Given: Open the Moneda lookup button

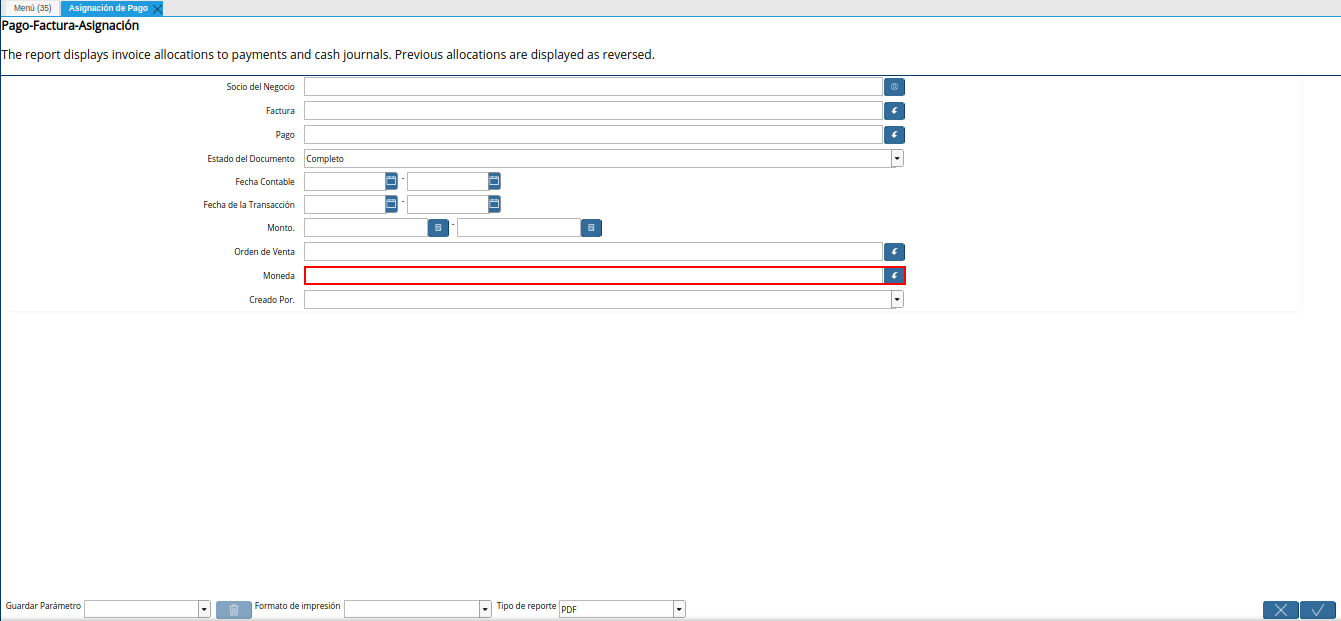Looking at the screenshot, I should pyautogui.click(x=894, y=276).
